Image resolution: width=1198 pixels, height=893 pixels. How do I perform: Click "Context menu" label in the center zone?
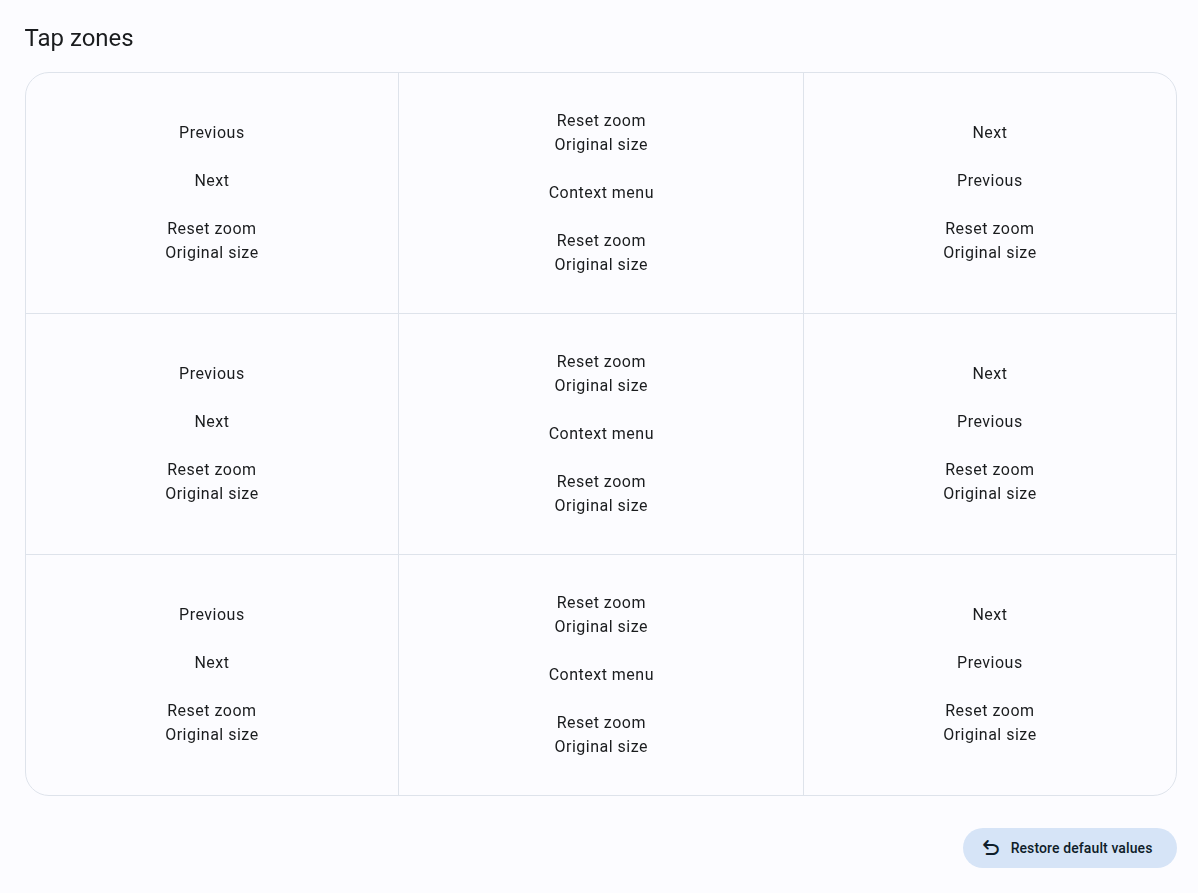point(601,434)
